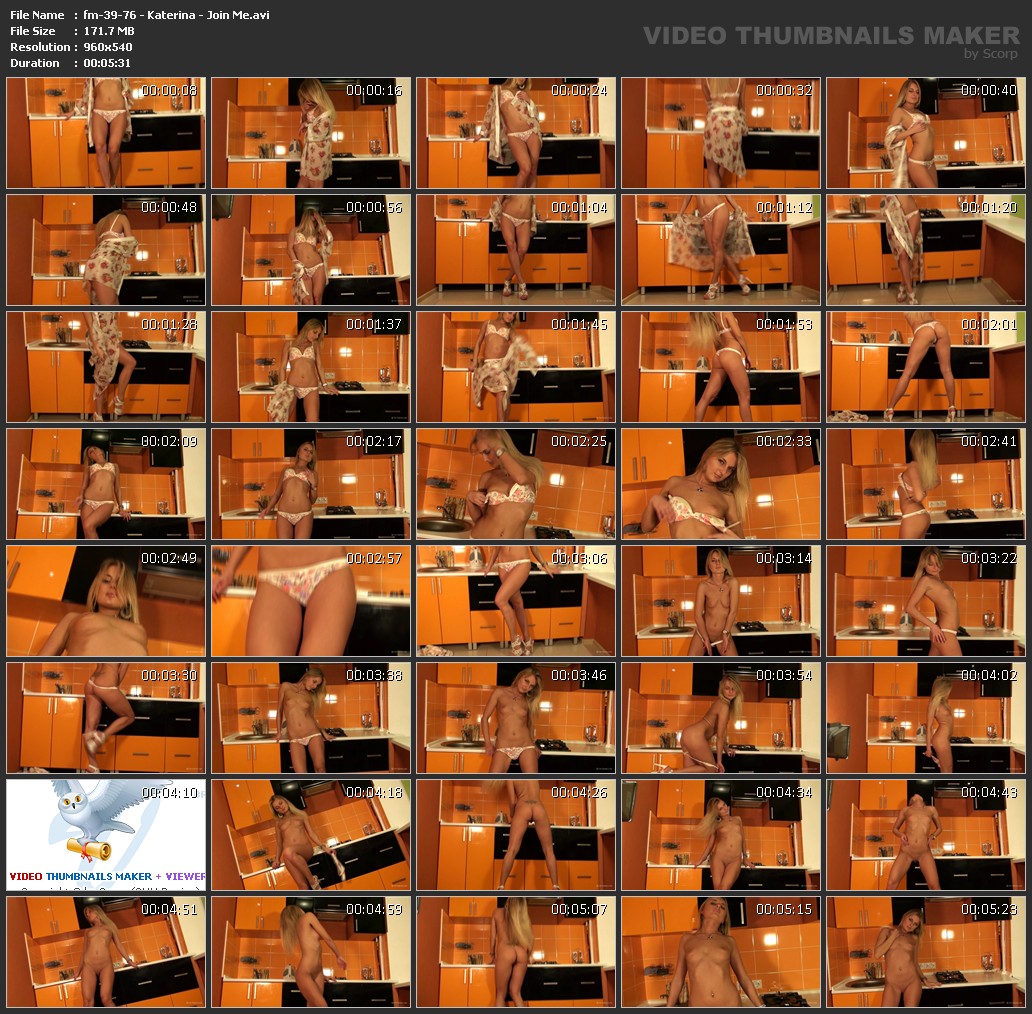Click the File Size value 171.7 MB
This screenshot has height=1014, width=1032.
(x=109, y=31)
